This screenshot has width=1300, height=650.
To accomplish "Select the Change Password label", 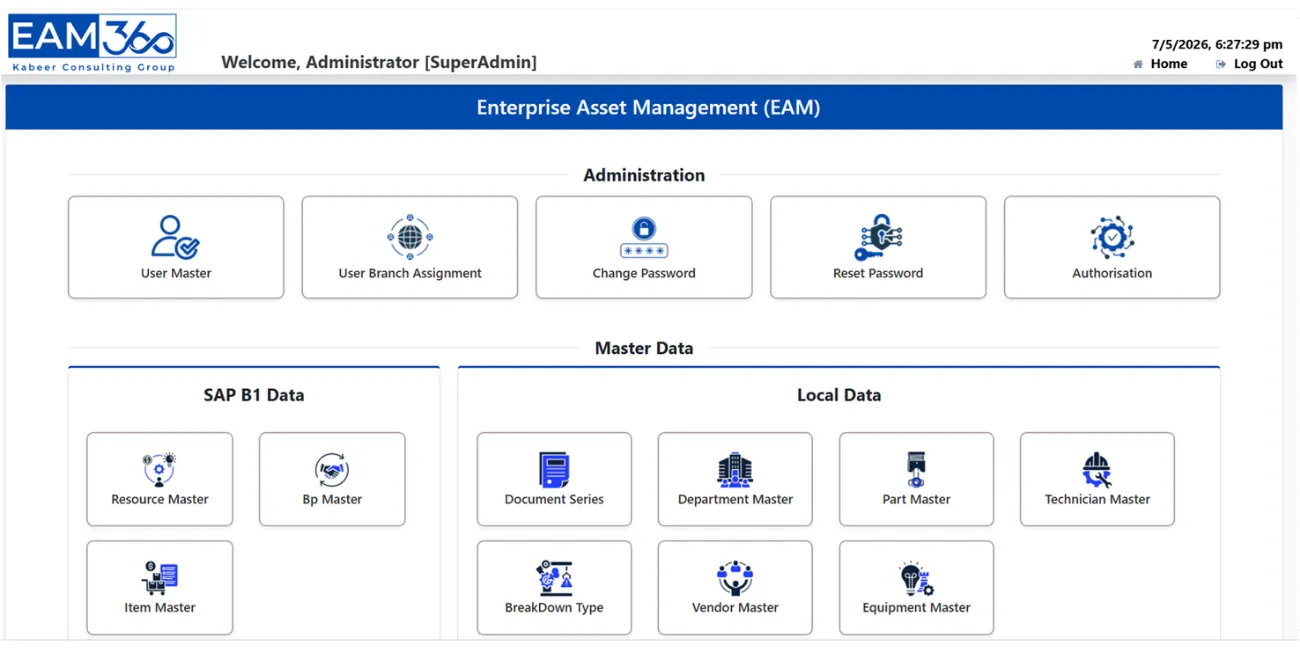I will pos(644,273).
